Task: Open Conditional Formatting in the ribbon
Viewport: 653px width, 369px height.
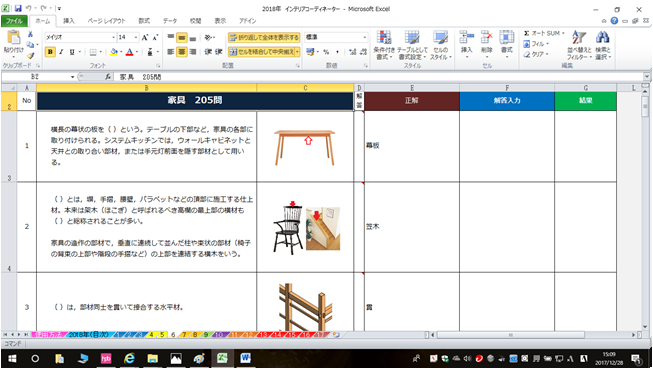Action: click(x=383, y=45)
